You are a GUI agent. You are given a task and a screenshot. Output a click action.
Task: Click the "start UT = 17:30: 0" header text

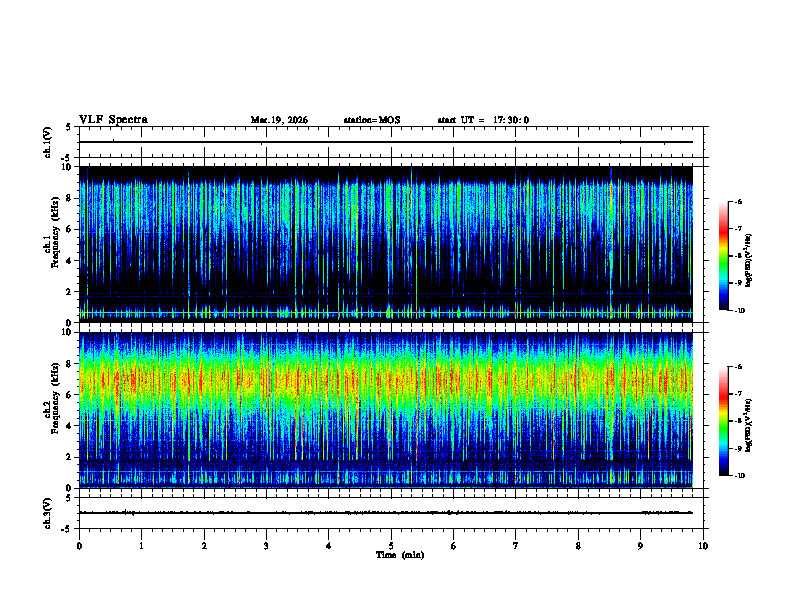483,120
